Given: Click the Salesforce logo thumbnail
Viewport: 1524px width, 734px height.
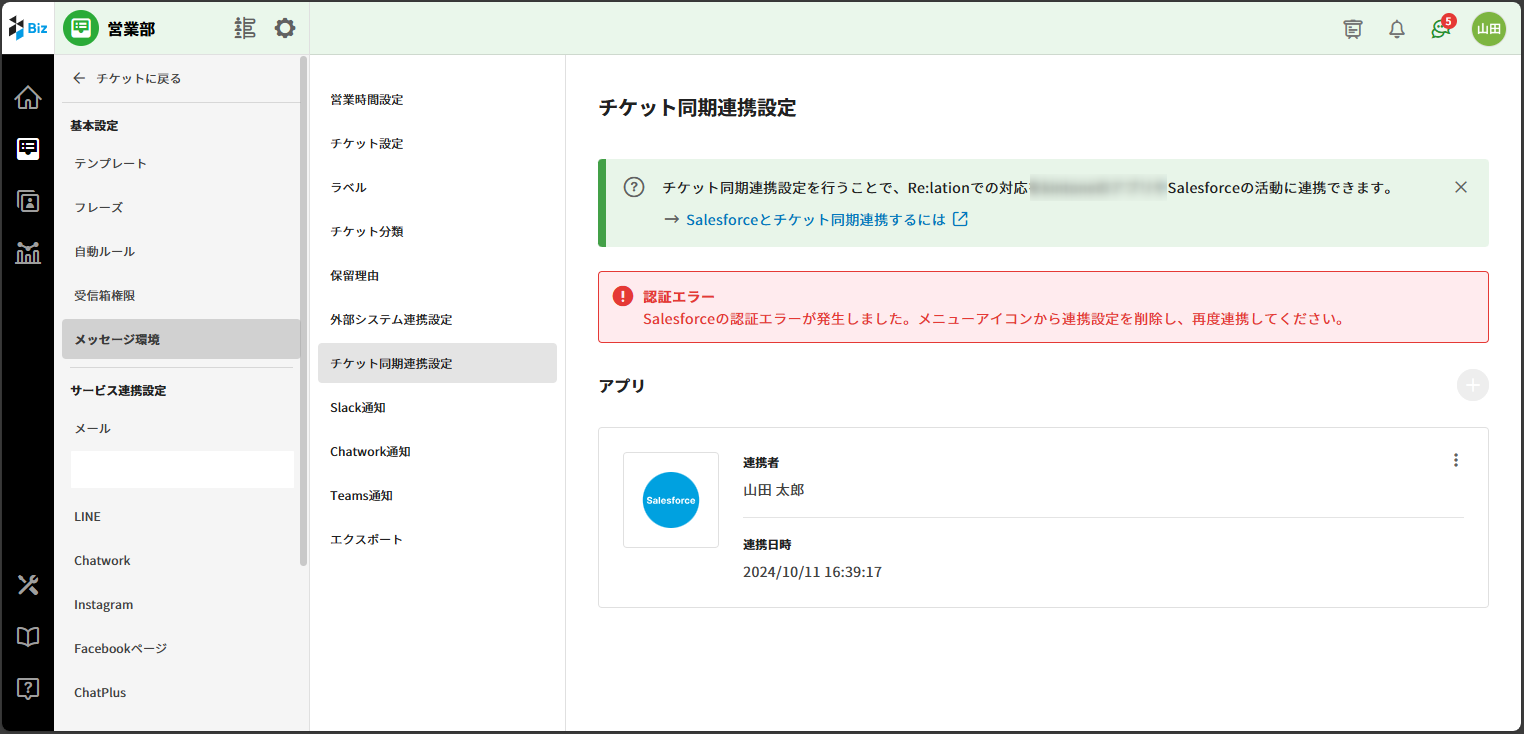Looking at the screenshot, I should point(671,500).
